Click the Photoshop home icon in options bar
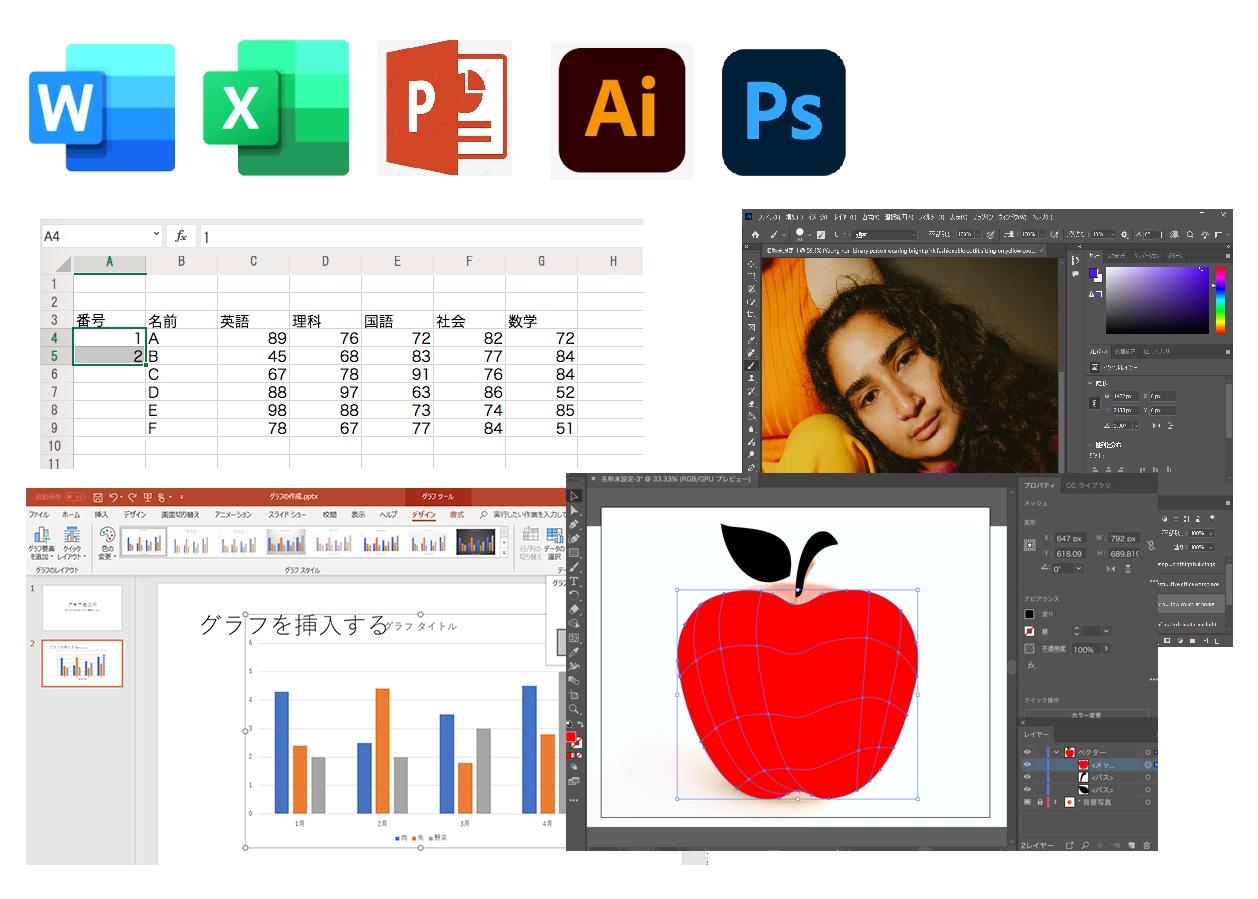 (x=757, y=234)
